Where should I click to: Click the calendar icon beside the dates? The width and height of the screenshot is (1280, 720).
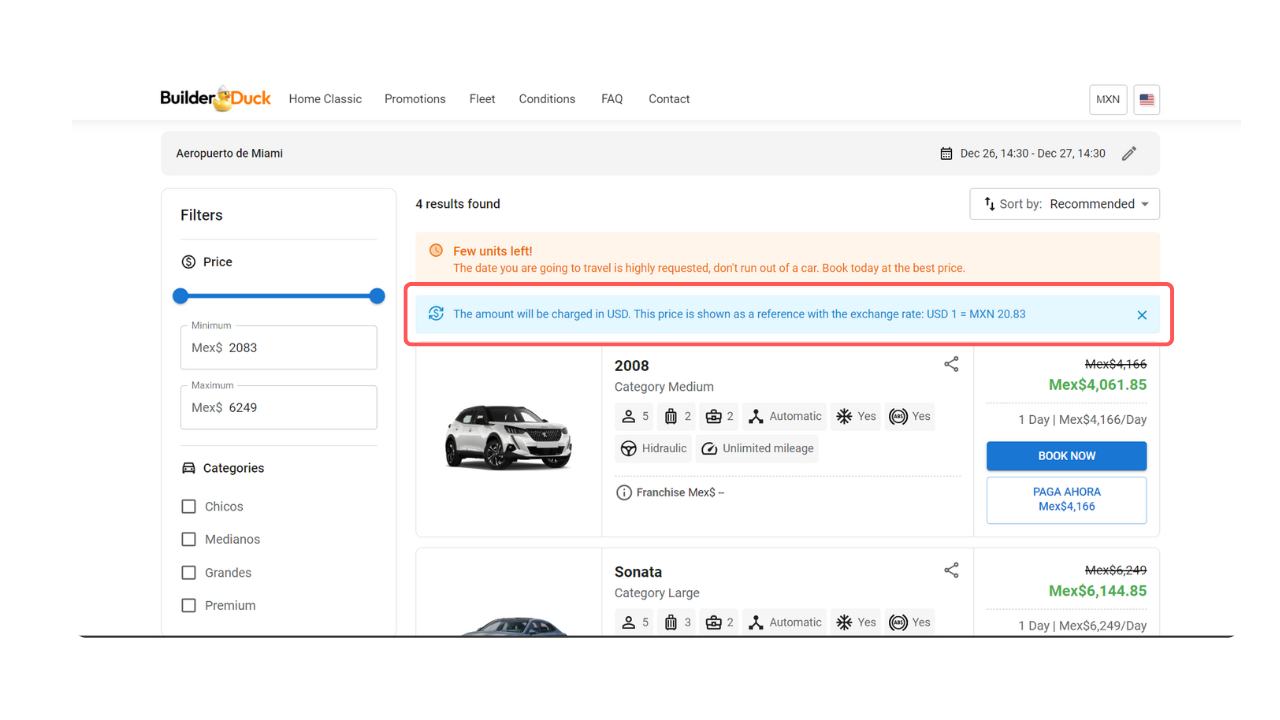(x=946, y=154)
